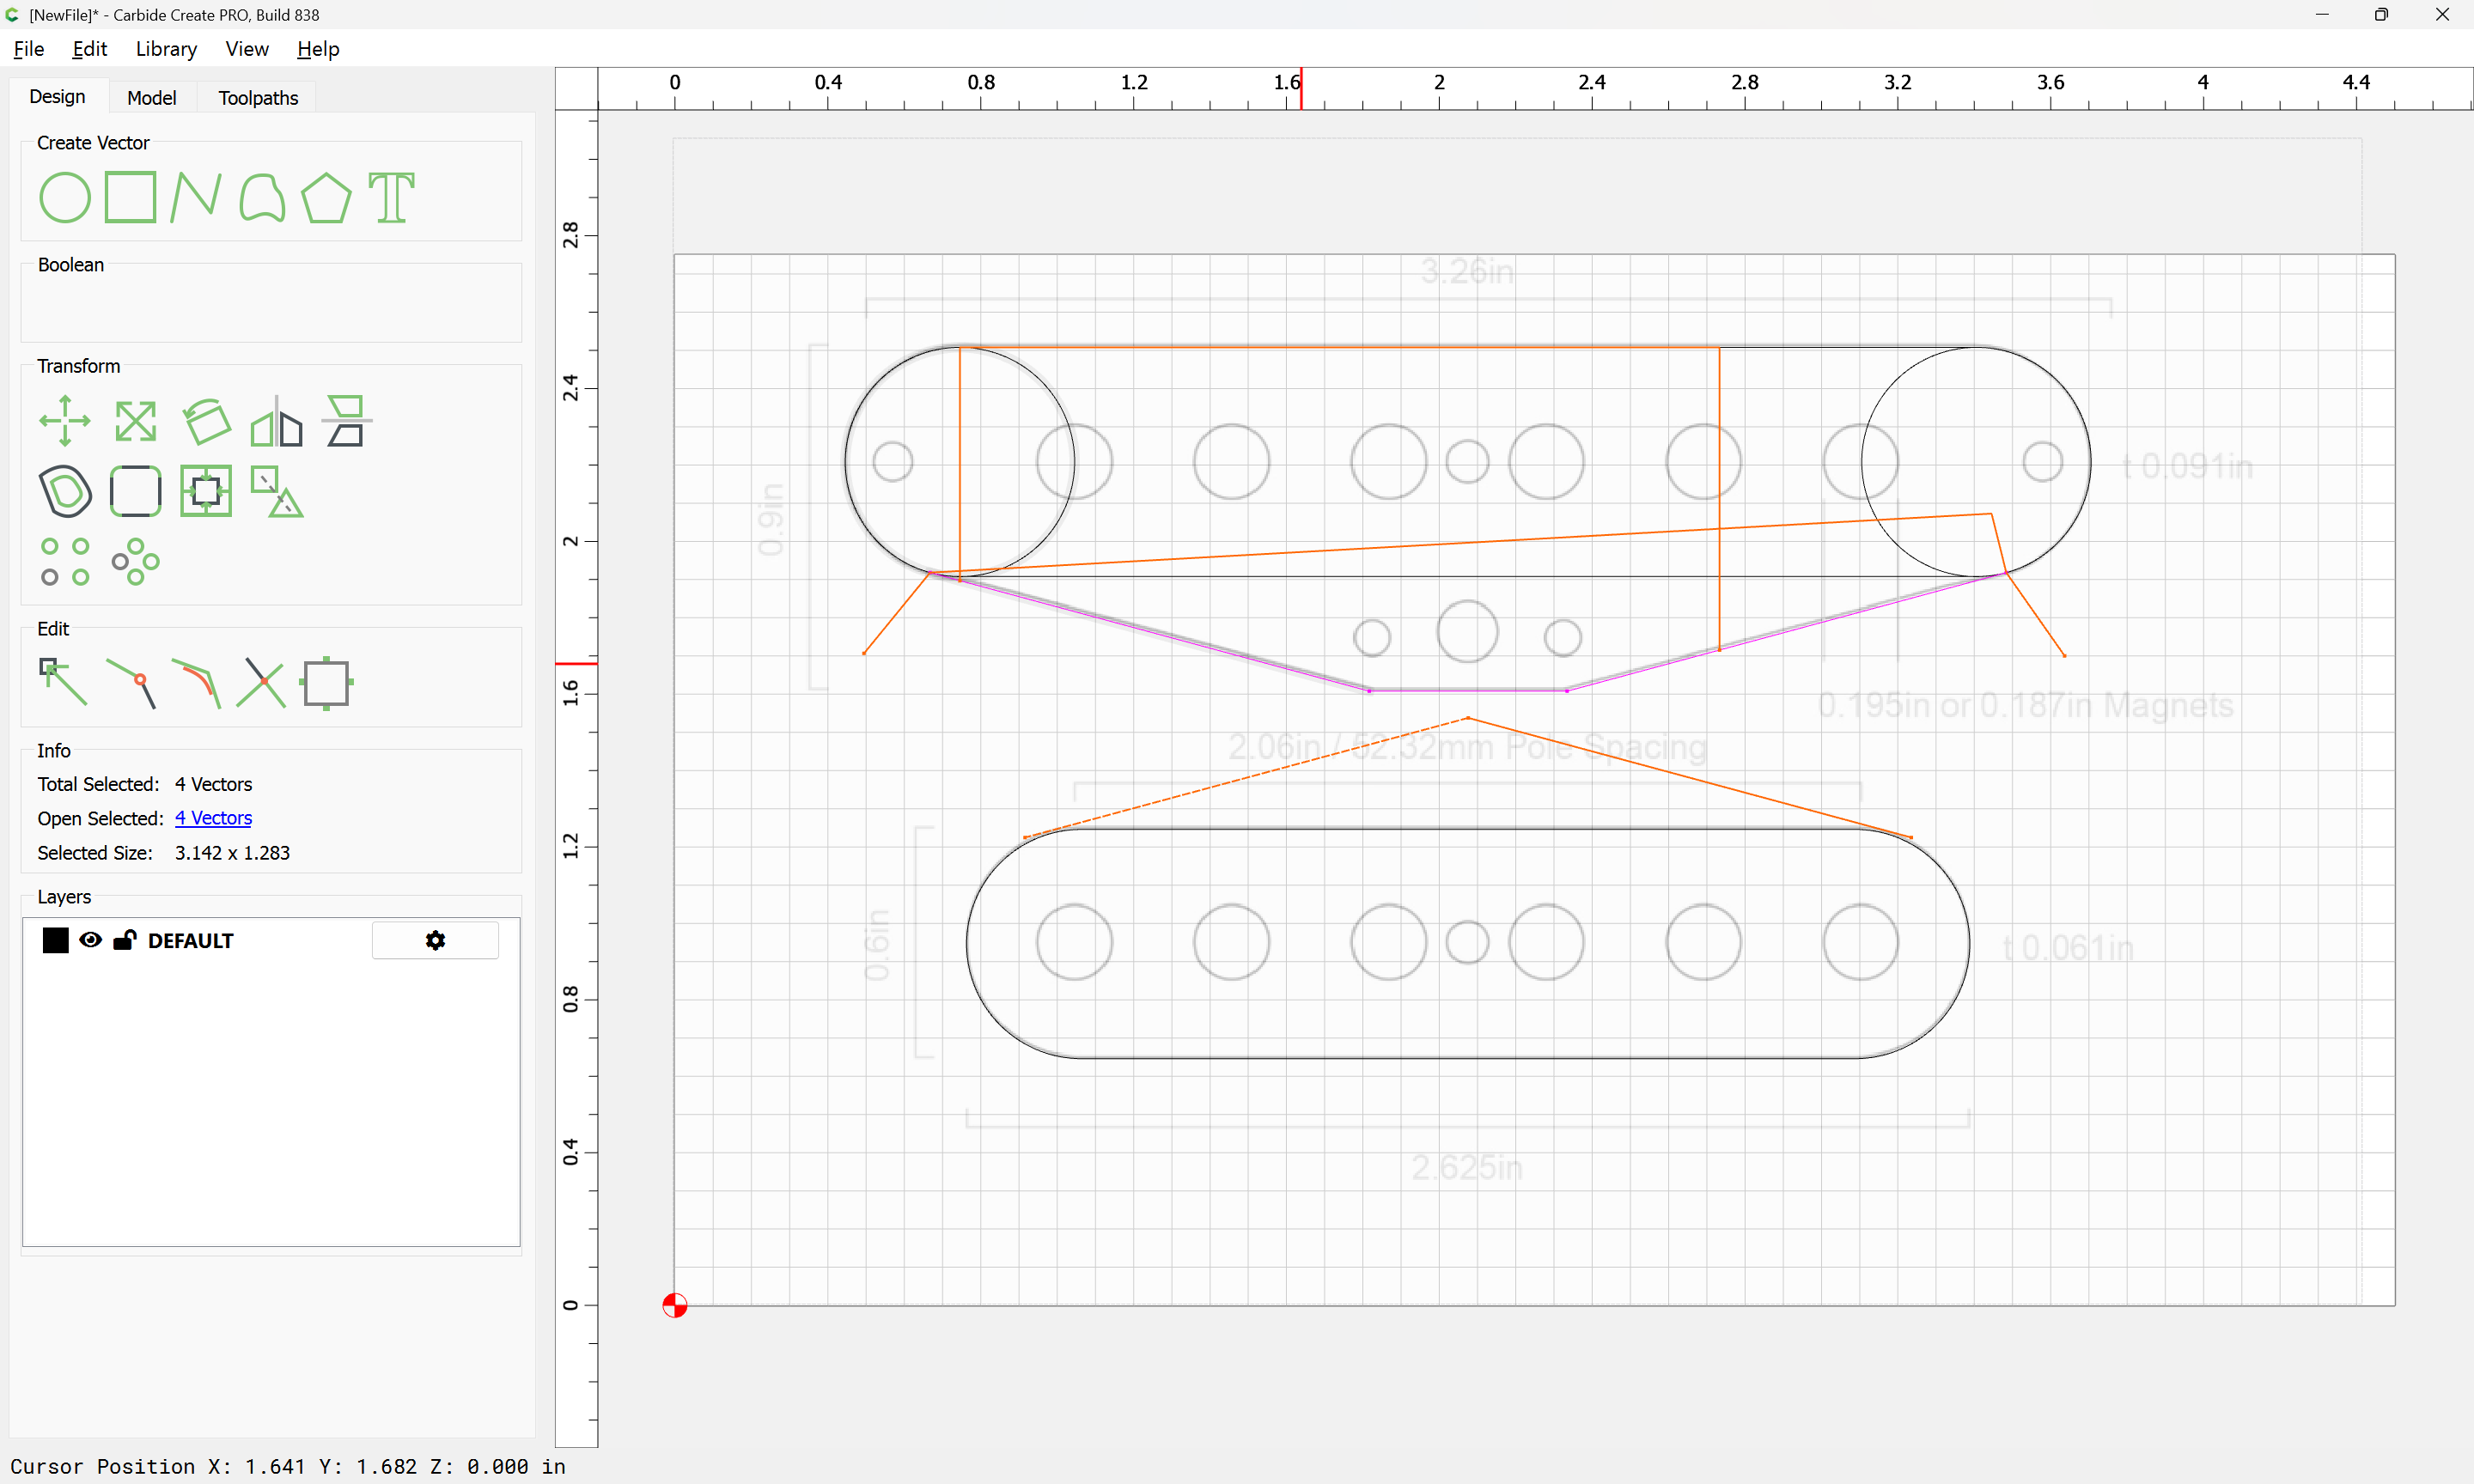Image resolution: width=2474 pixels, height=1484 pixels.
Task: Click the '0.195in or 0.187in Magnets' text
Action: (x=2026, y=705)
